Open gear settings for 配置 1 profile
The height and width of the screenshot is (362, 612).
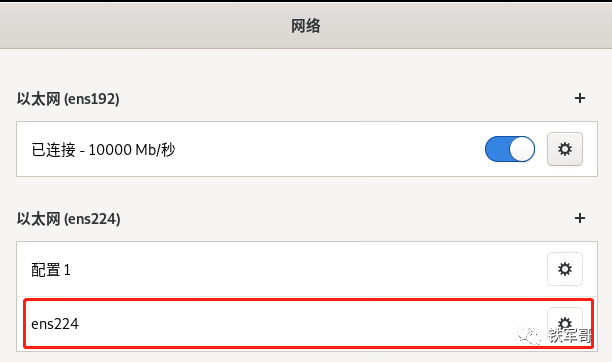[x=565, y=269]
